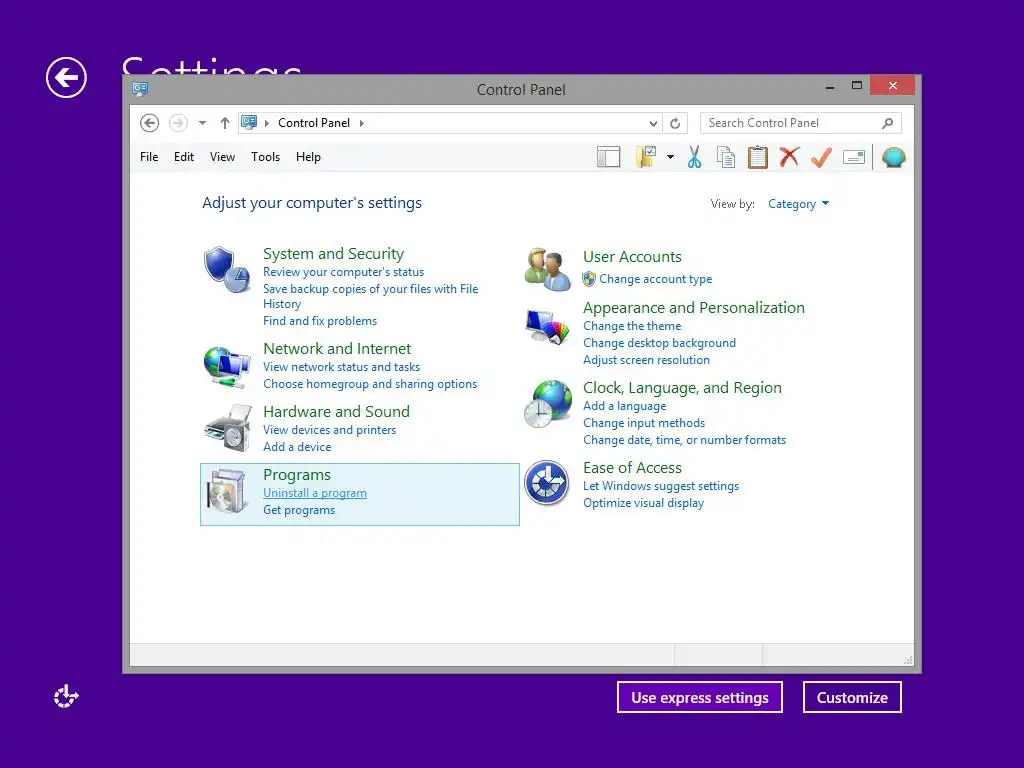
Task: Open Adjust screen resolution link
Action: 647,360
